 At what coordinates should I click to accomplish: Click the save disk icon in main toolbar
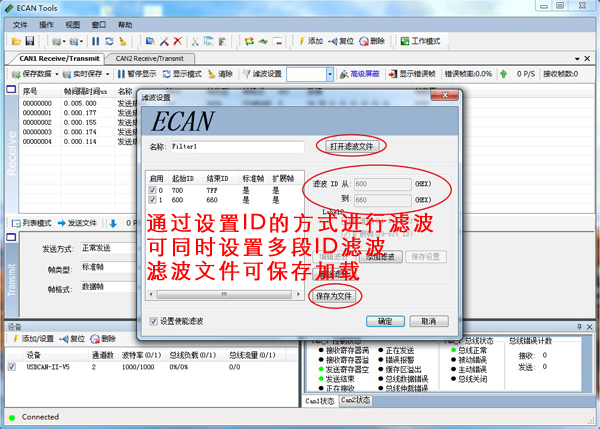30,41
